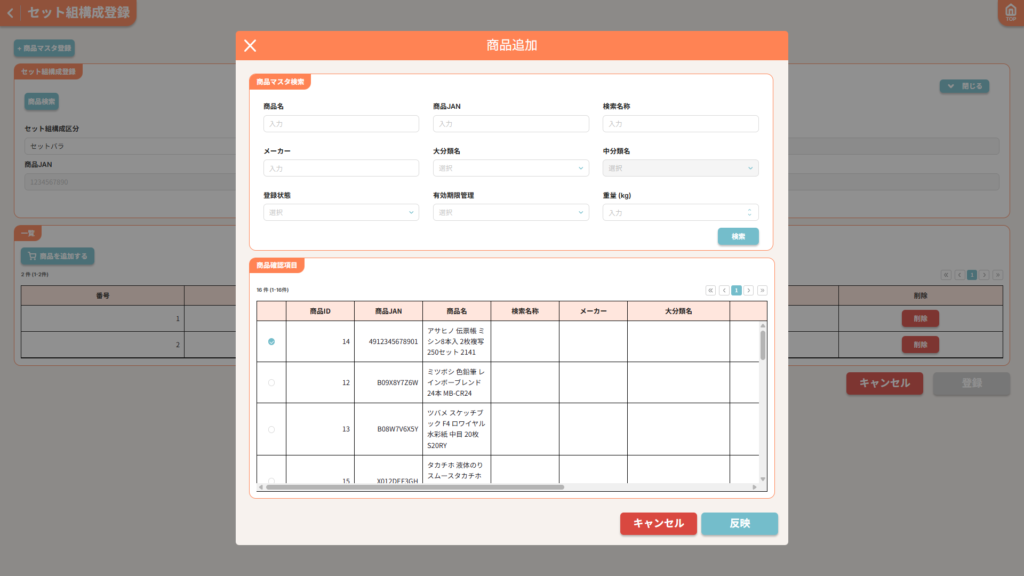1024x576 pixels.
Task: Click the メーカー input field
Action: click(341, 168)
